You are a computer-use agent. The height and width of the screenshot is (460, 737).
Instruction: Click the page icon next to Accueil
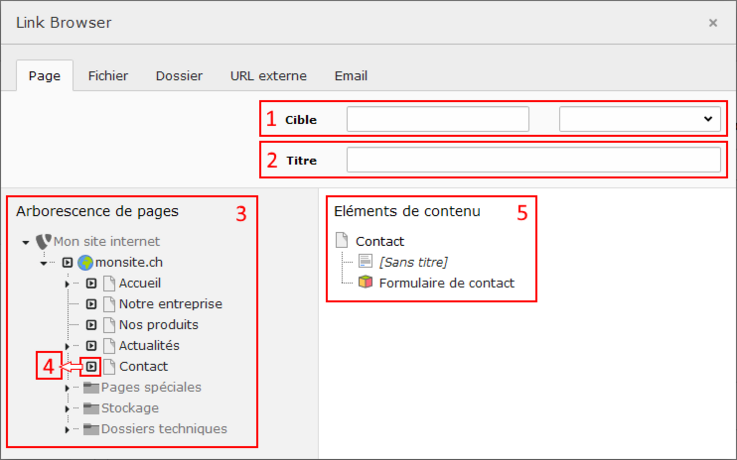click(109, 283)
